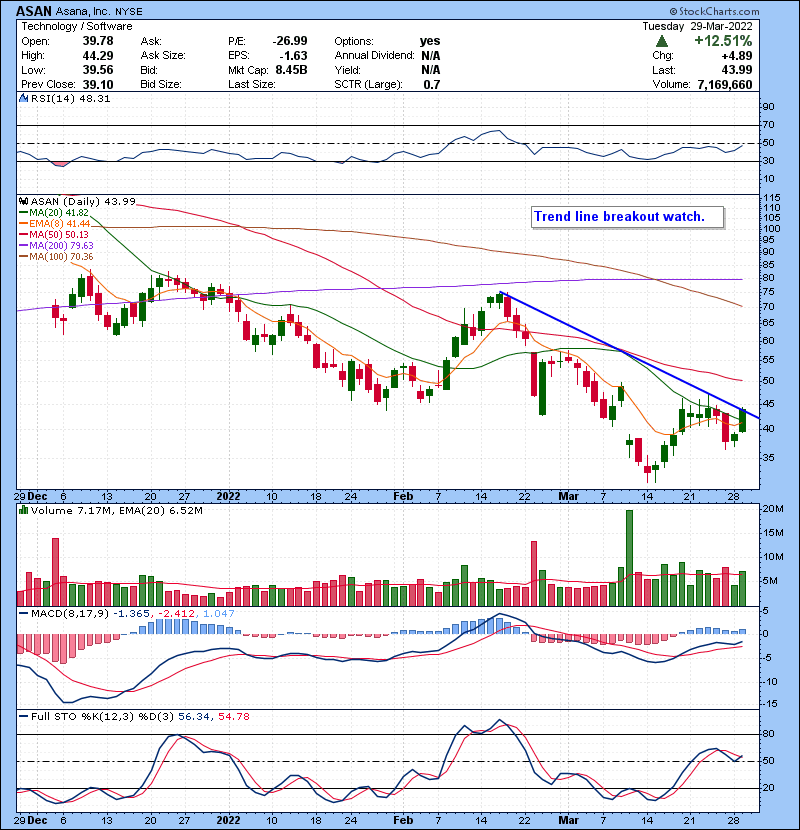
Task: Click the Low price value 39.56
Action: tap(98, 70)
